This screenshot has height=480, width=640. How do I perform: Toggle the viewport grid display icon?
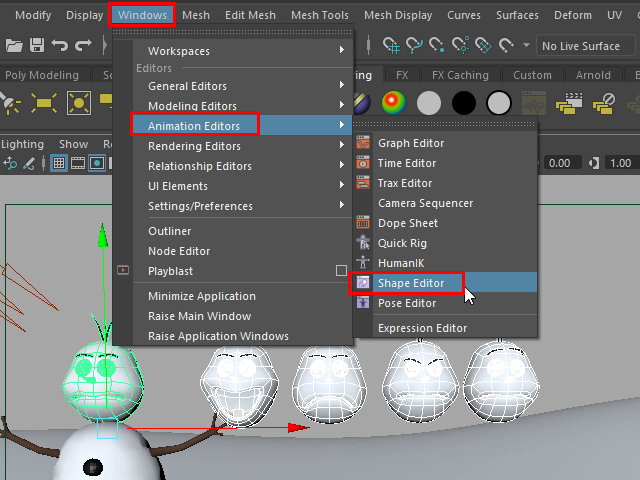coord(60,163)
